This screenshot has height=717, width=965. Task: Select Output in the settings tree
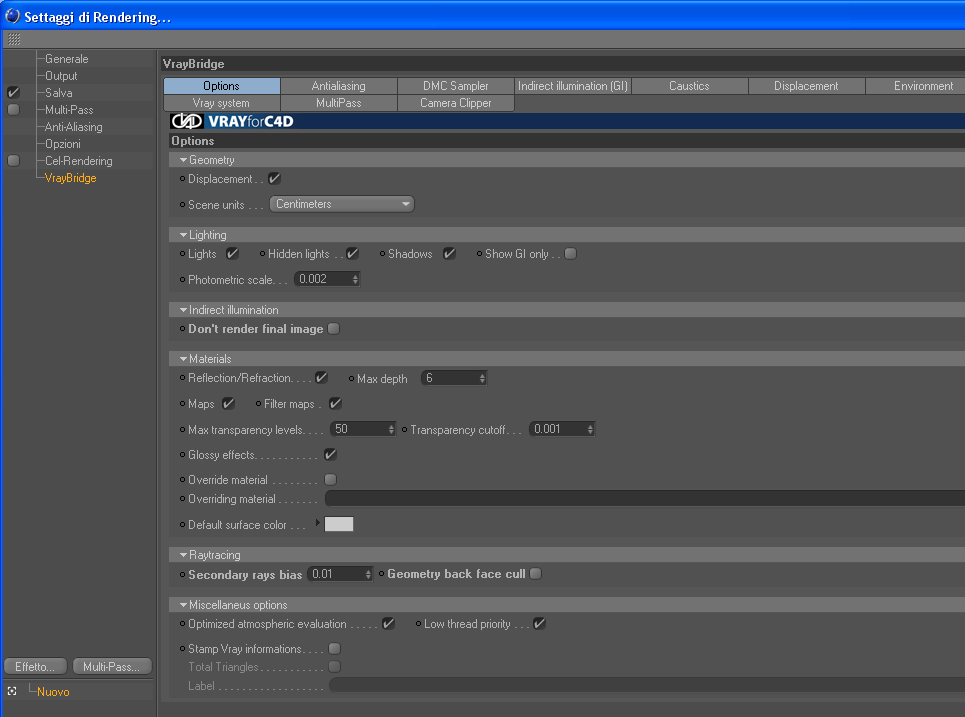tap(61, 76)
